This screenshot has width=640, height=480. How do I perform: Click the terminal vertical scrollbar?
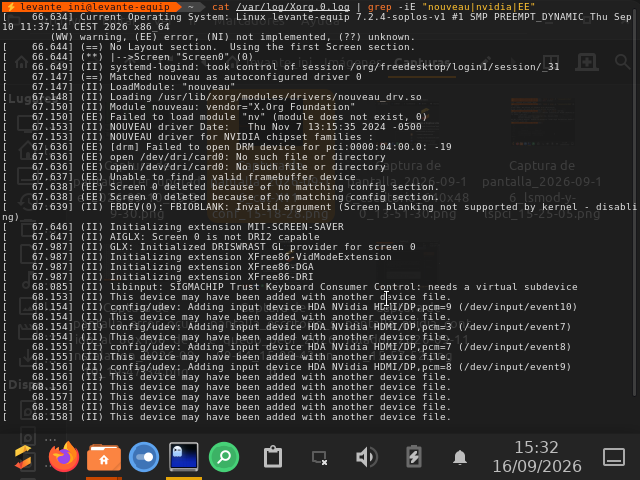[634, 204]
